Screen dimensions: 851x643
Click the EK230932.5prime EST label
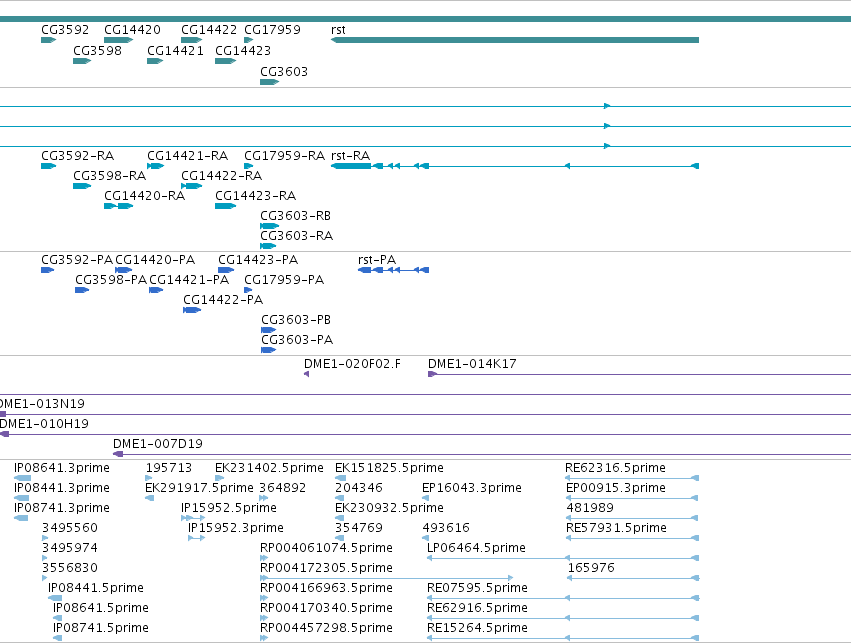(389, 508)
